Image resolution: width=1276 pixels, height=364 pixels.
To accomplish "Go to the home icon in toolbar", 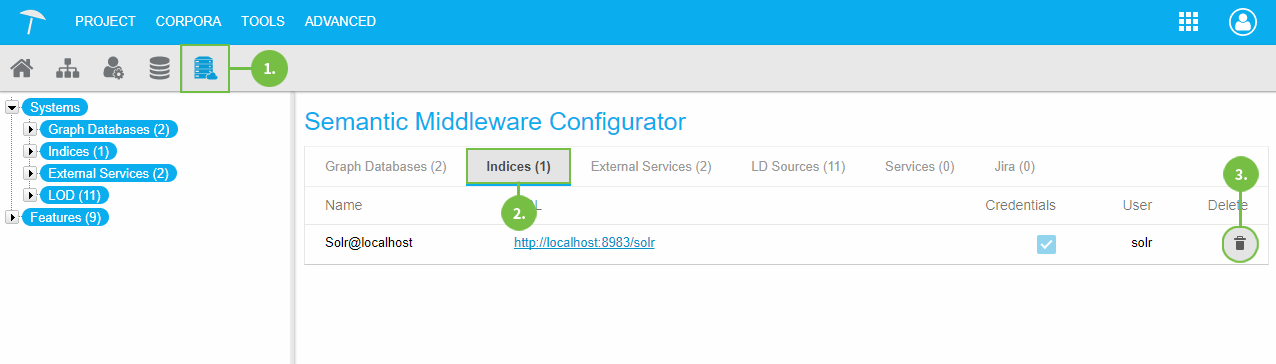I will 22,69.
